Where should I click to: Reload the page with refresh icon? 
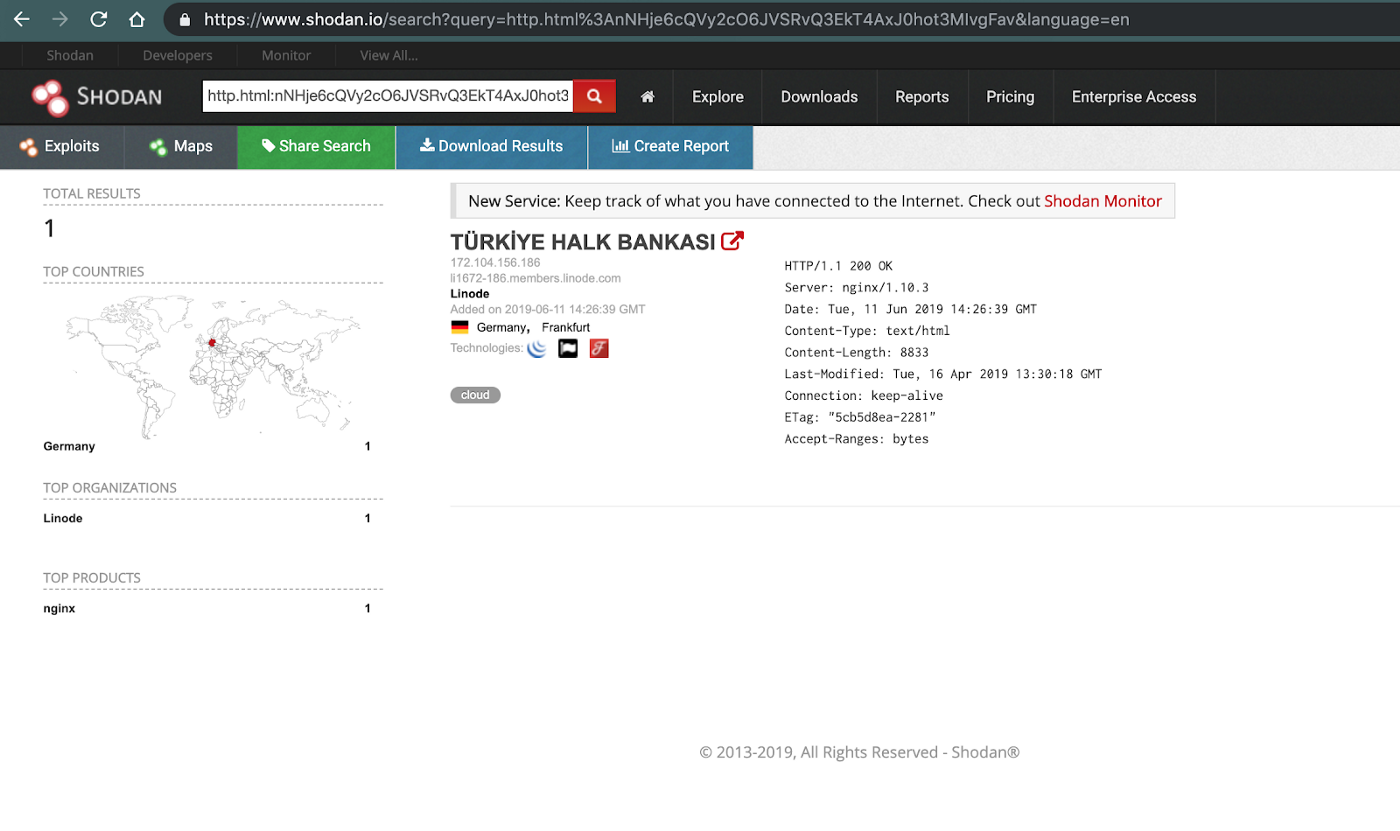point(98,19)
